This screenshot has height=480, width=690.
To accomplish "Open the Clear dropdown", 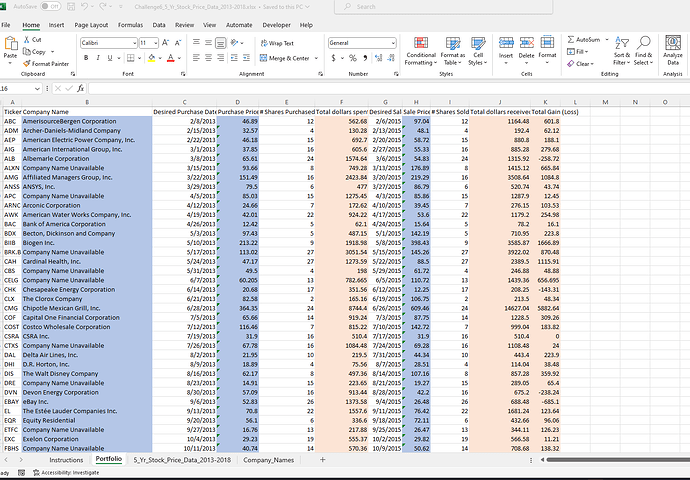I will click(x=580, y=64).
